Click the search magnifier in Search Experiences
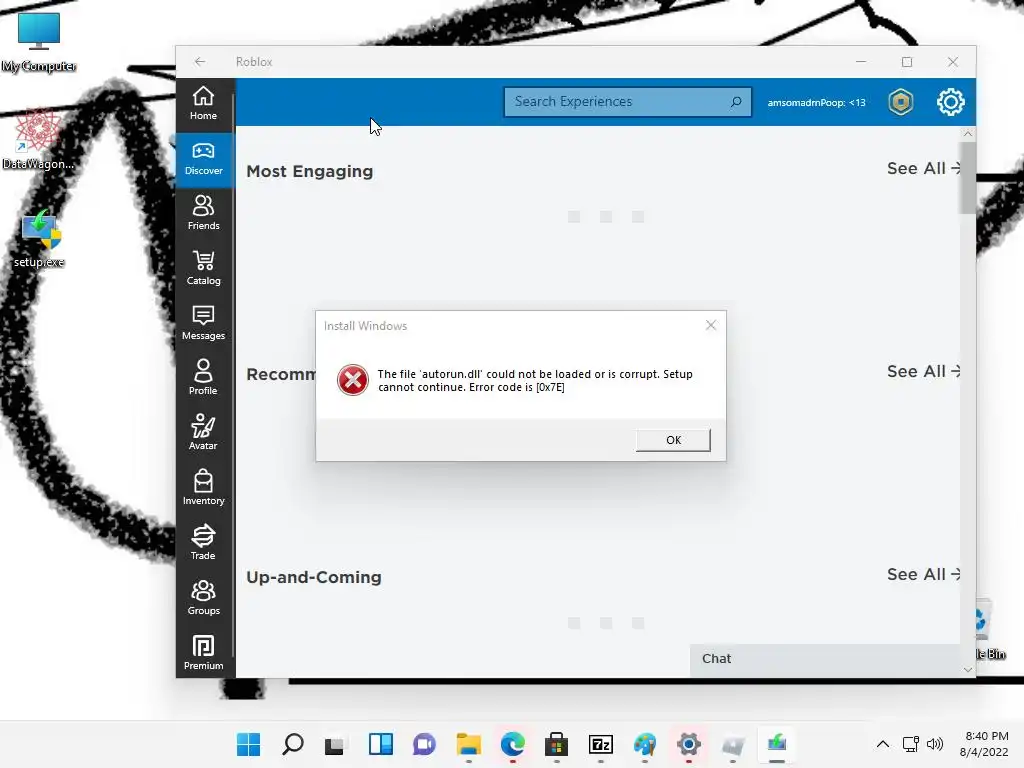 (736, 102)
